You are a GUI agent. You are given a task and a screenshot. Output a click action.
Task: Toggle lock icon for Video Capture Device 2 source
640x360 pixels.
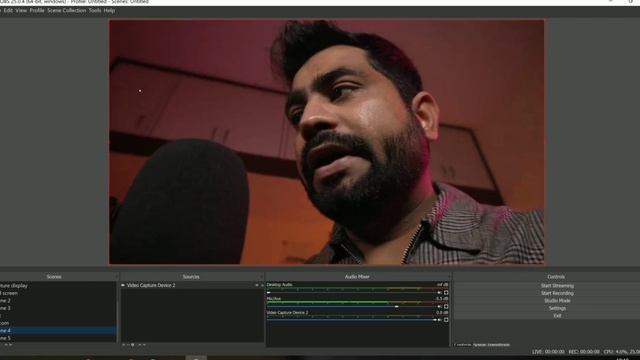(262, 285)
